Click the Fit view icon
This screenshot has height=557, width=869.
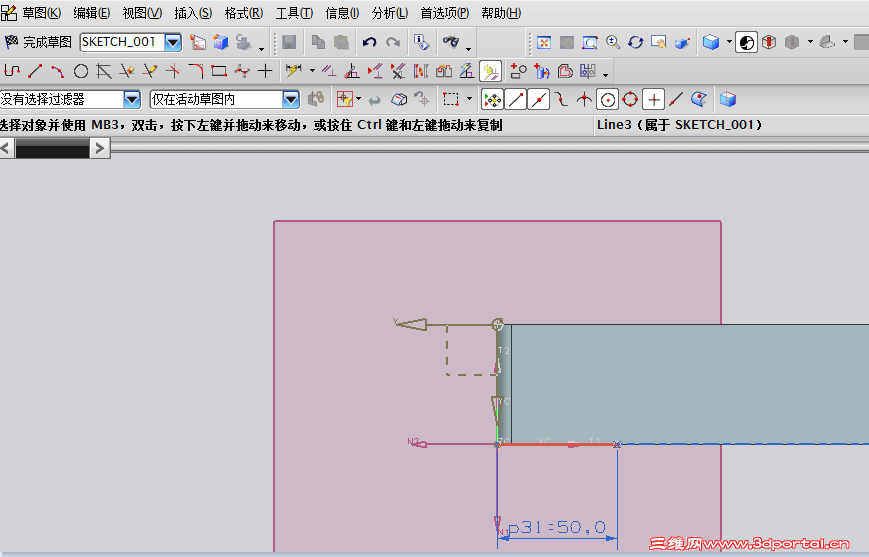click(x=544, y=43)
